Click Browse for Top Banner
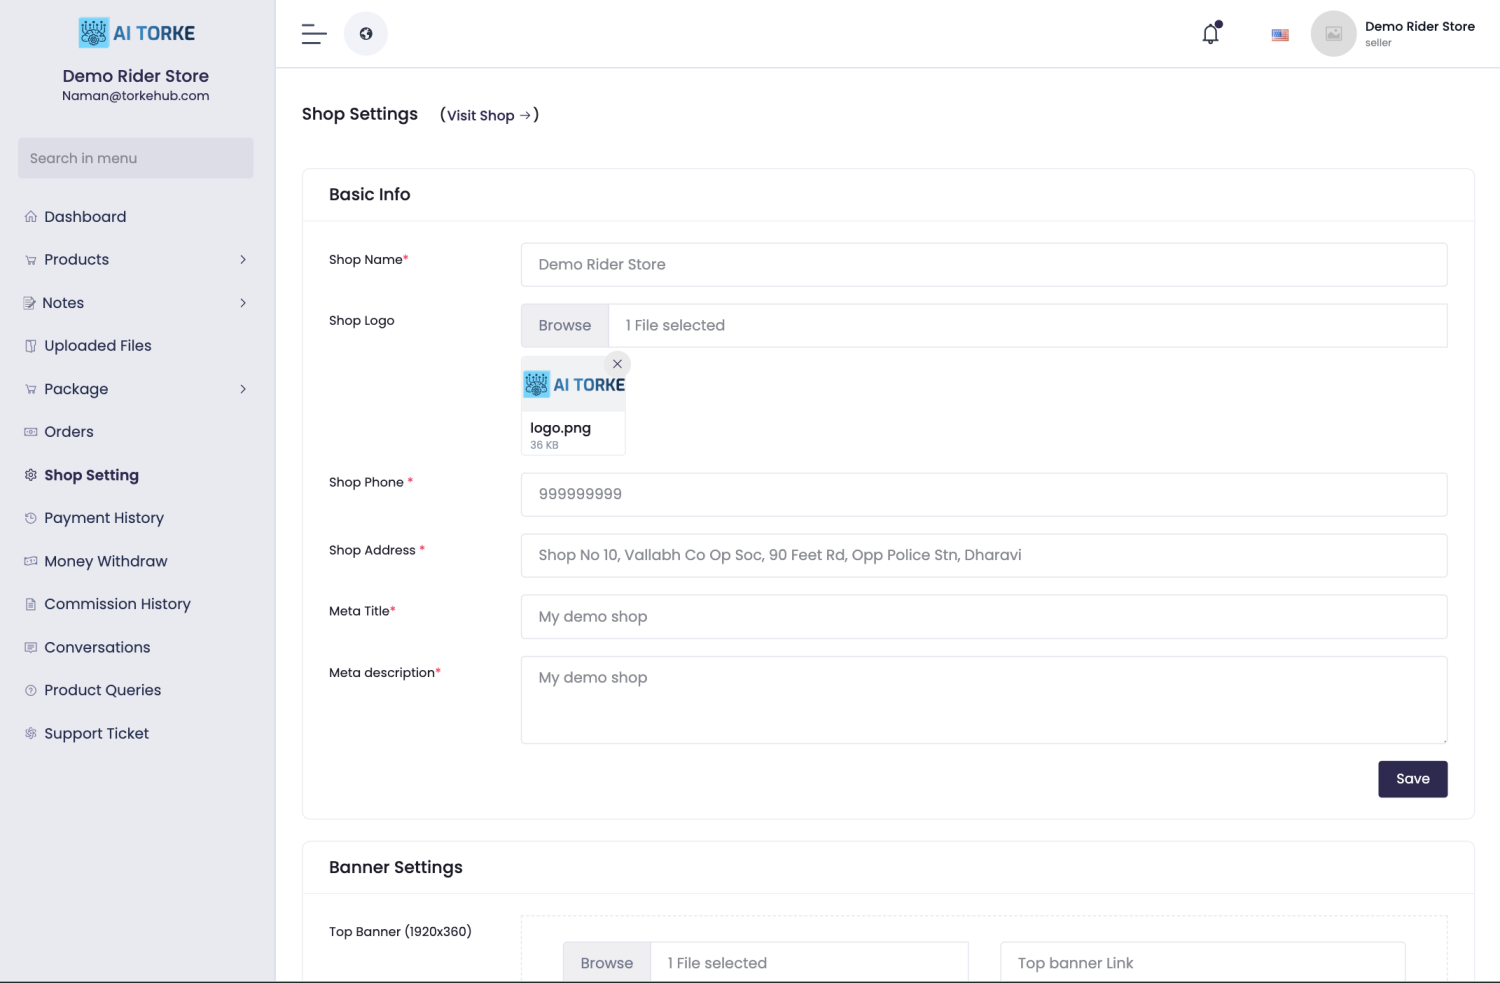 607,963
